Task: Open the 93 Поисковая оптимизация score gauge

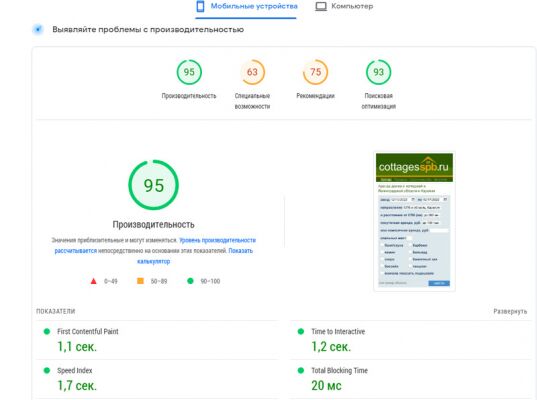Action: (378, 72)
